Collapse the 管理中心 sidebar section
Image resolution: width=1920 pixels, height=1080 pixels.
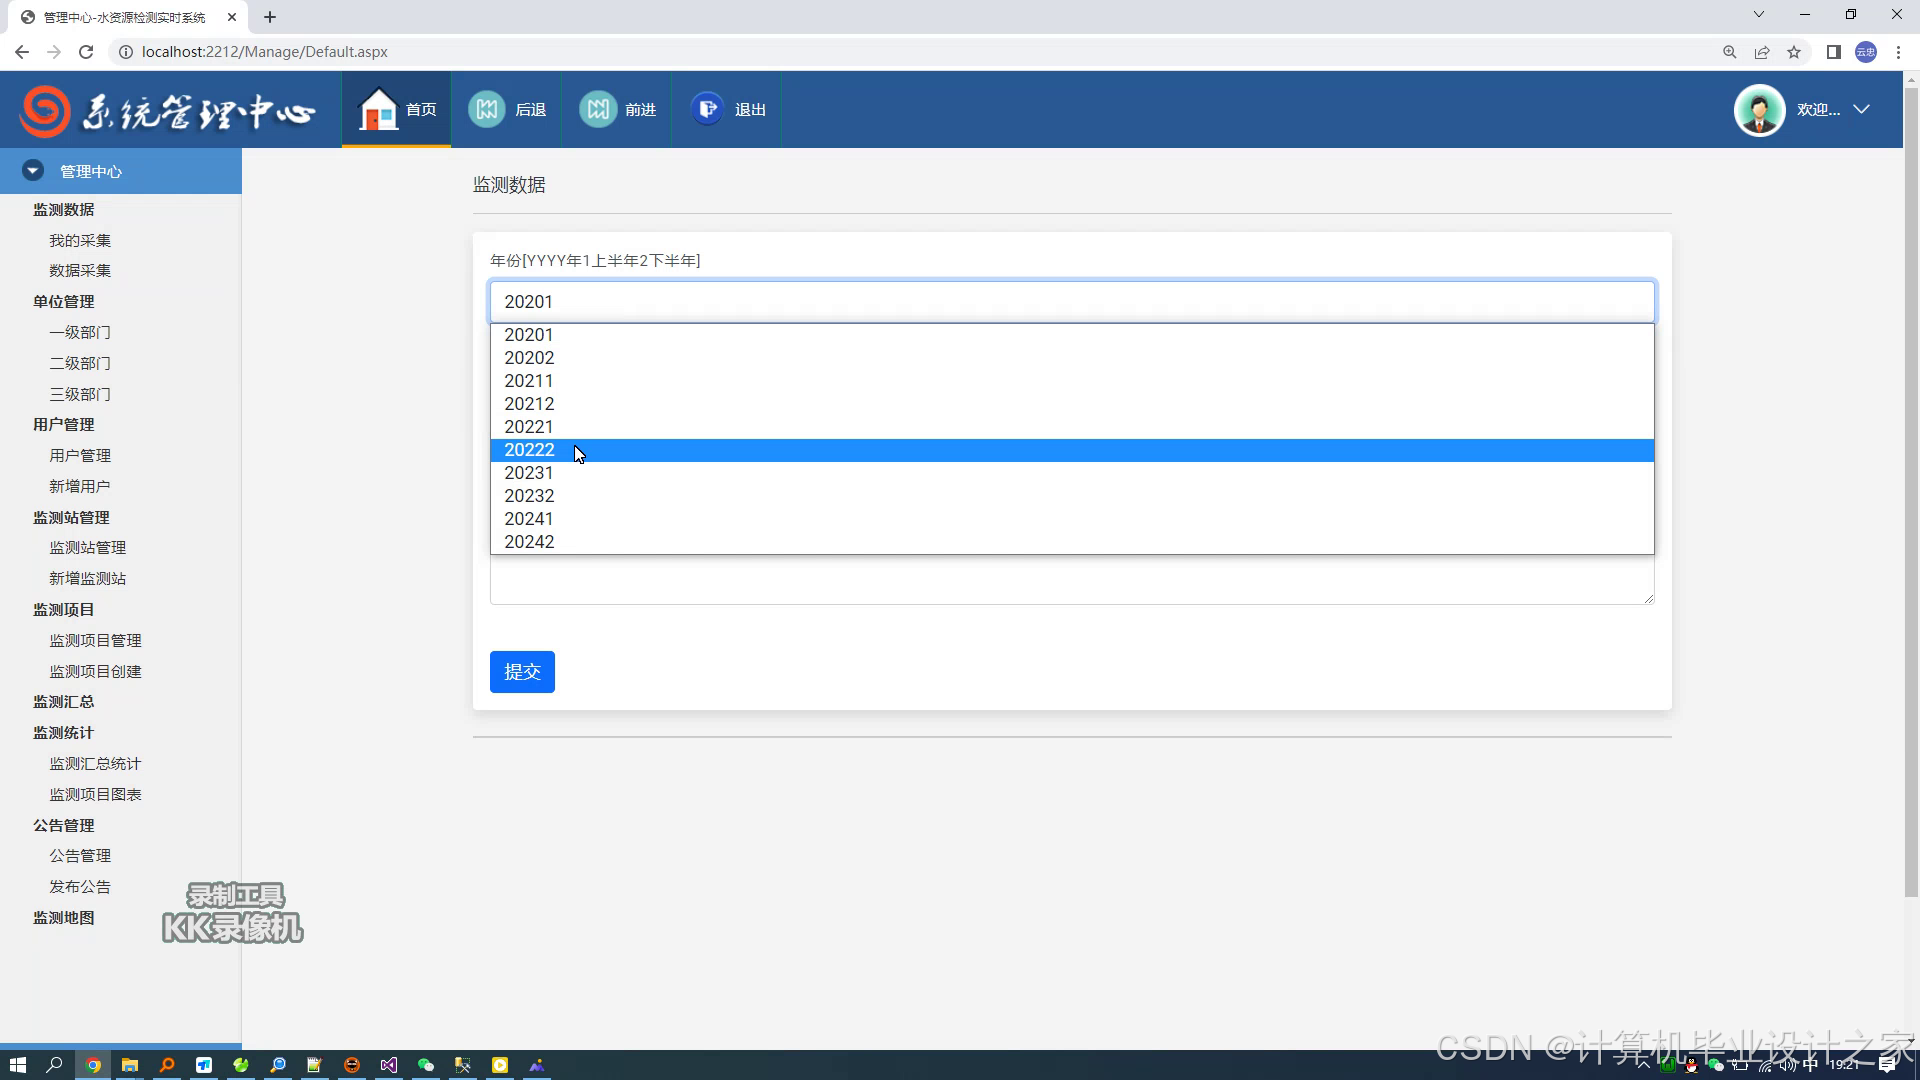click(33, 171)
